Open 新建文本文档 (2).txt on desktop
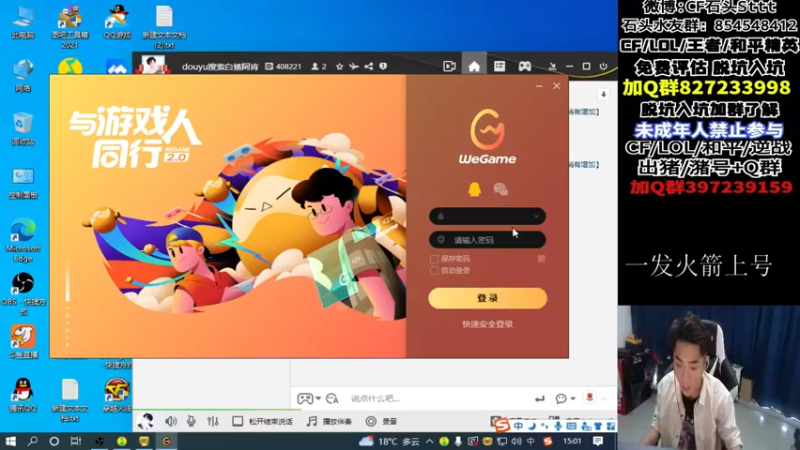The height and width of the screenshot is (450, 800). pyautogui.click(x=164, y=27)
